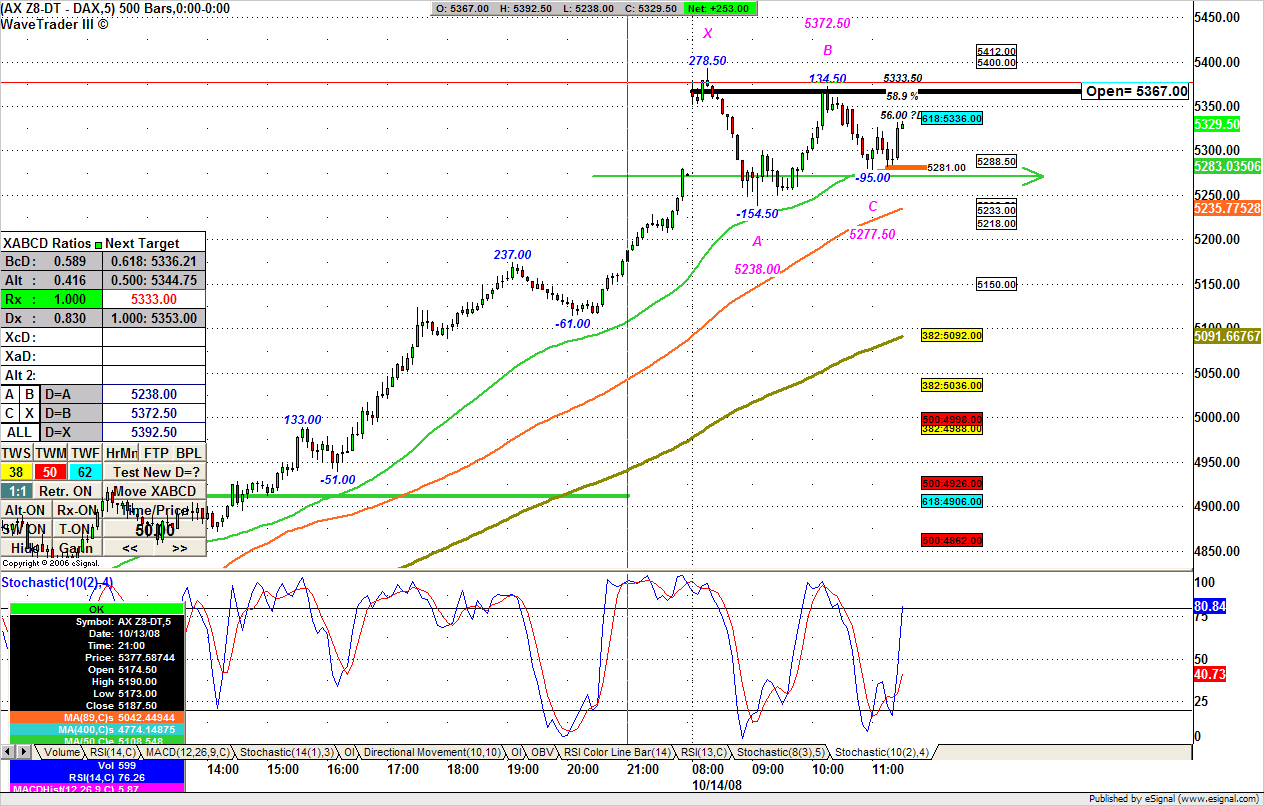
Task: Select point B in XABCD grid
Action: pyautogui.click(x=32, y=394)
